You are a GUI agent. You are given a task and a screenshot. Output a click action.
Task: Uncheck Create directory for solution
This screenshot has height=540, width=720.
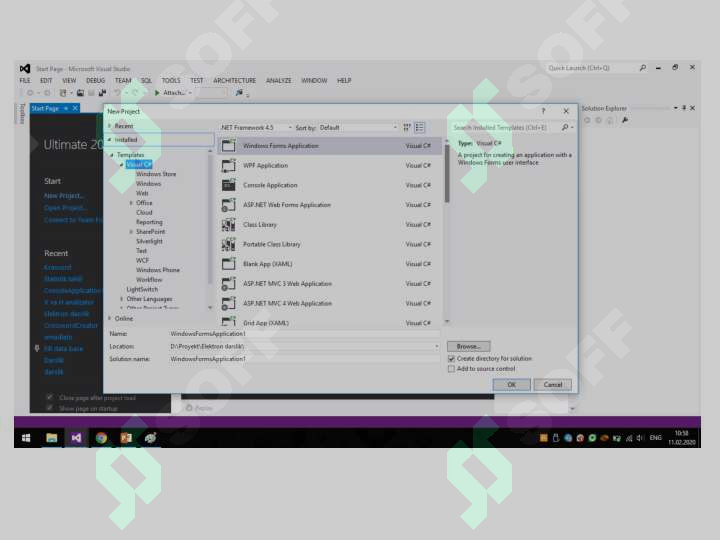(x=452, y=358)
